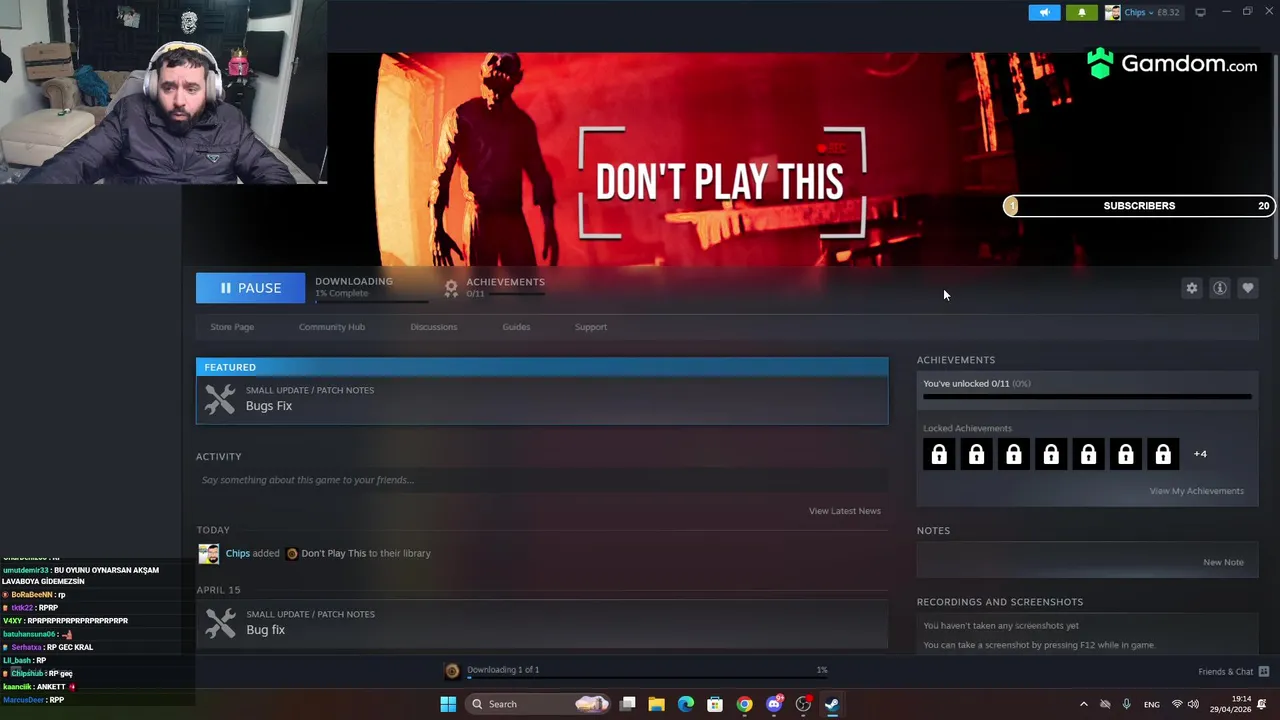This screenshot has height=720, width=1280.
Task: Open Discord from taskbar
Action: 774,704
